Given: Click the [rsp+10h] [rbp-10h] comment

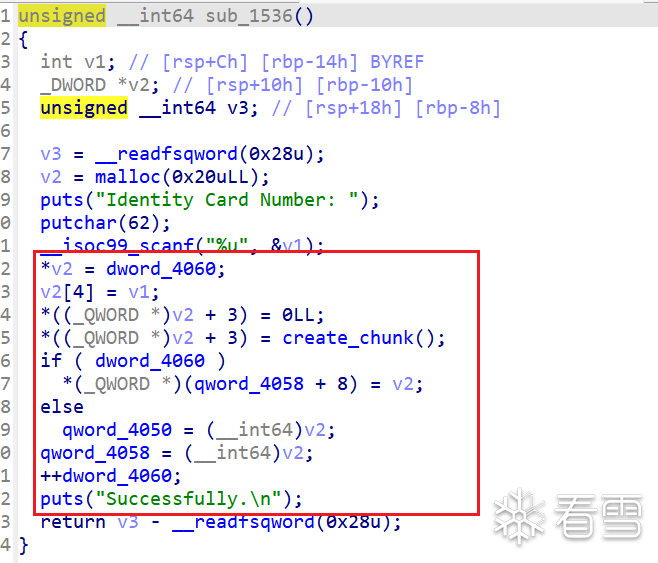Looking at the screenshot, I should click(310, 85).
